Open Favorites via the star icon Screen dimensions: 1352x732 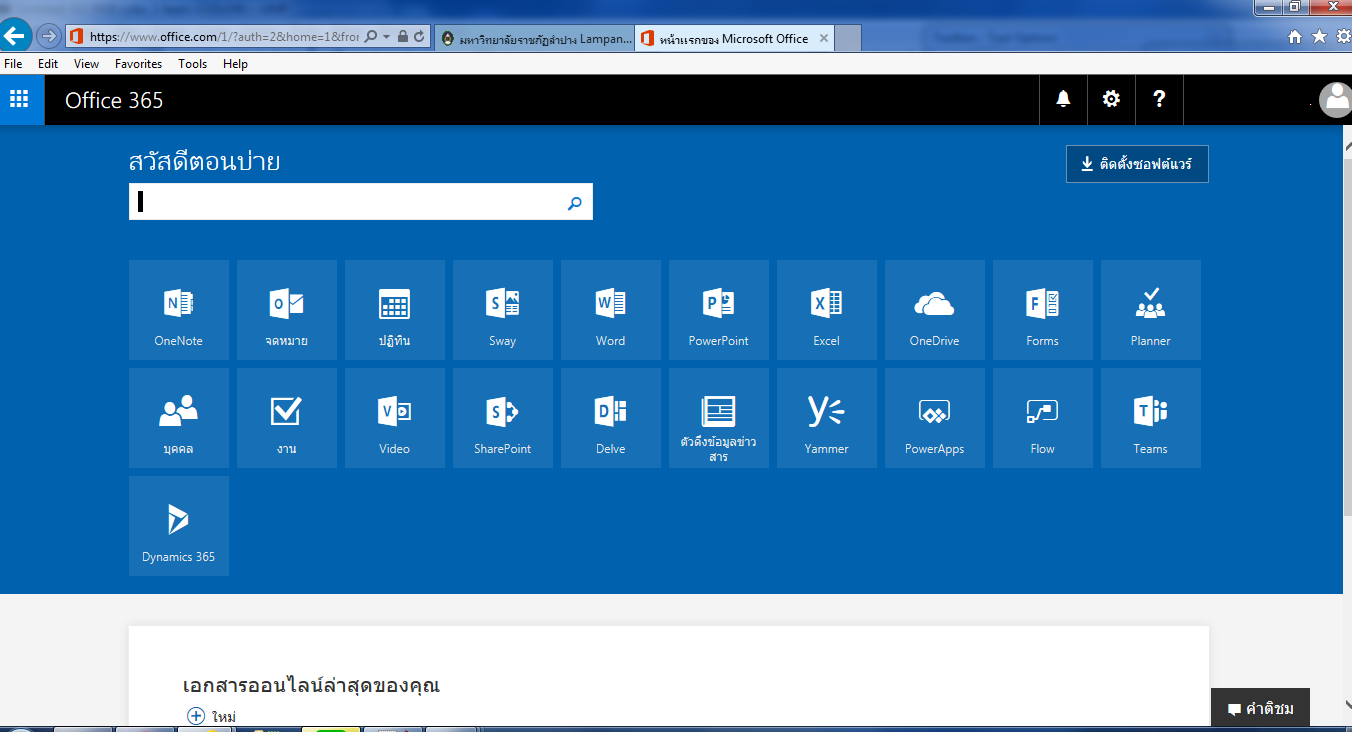(x=1318, y=37)
